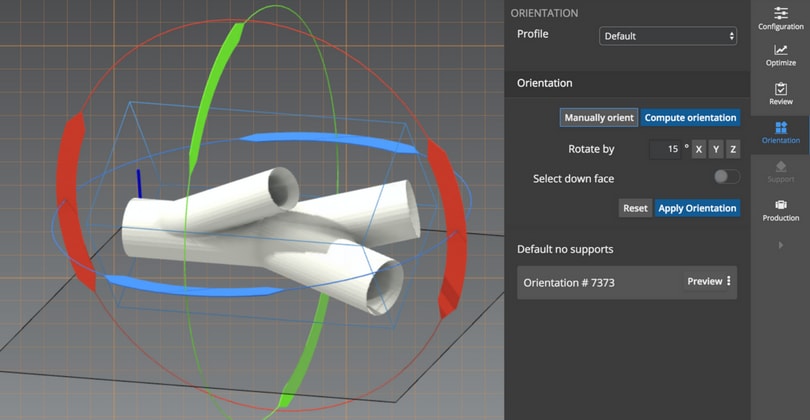Select the Orientation # 7373 row text

(569, 283)
